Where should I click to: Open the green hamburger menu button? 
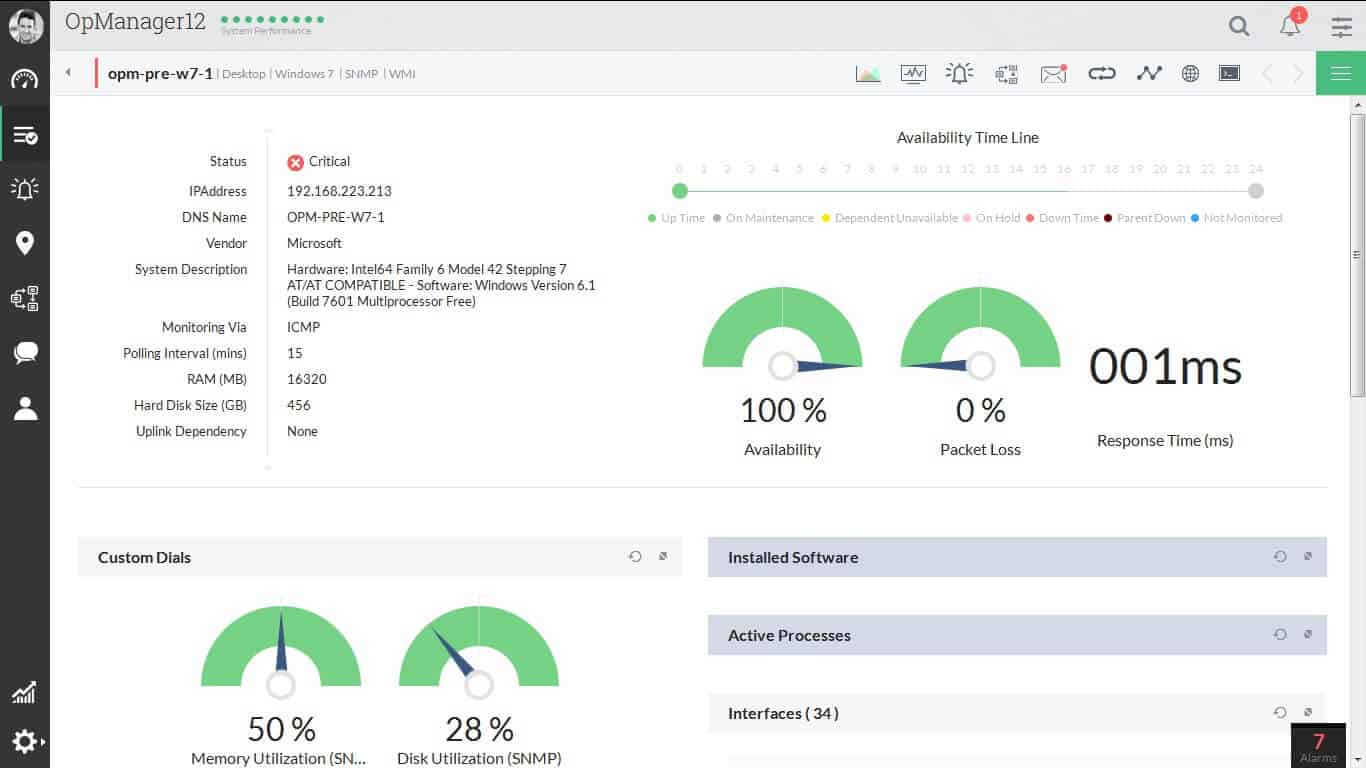(1341, 73)
